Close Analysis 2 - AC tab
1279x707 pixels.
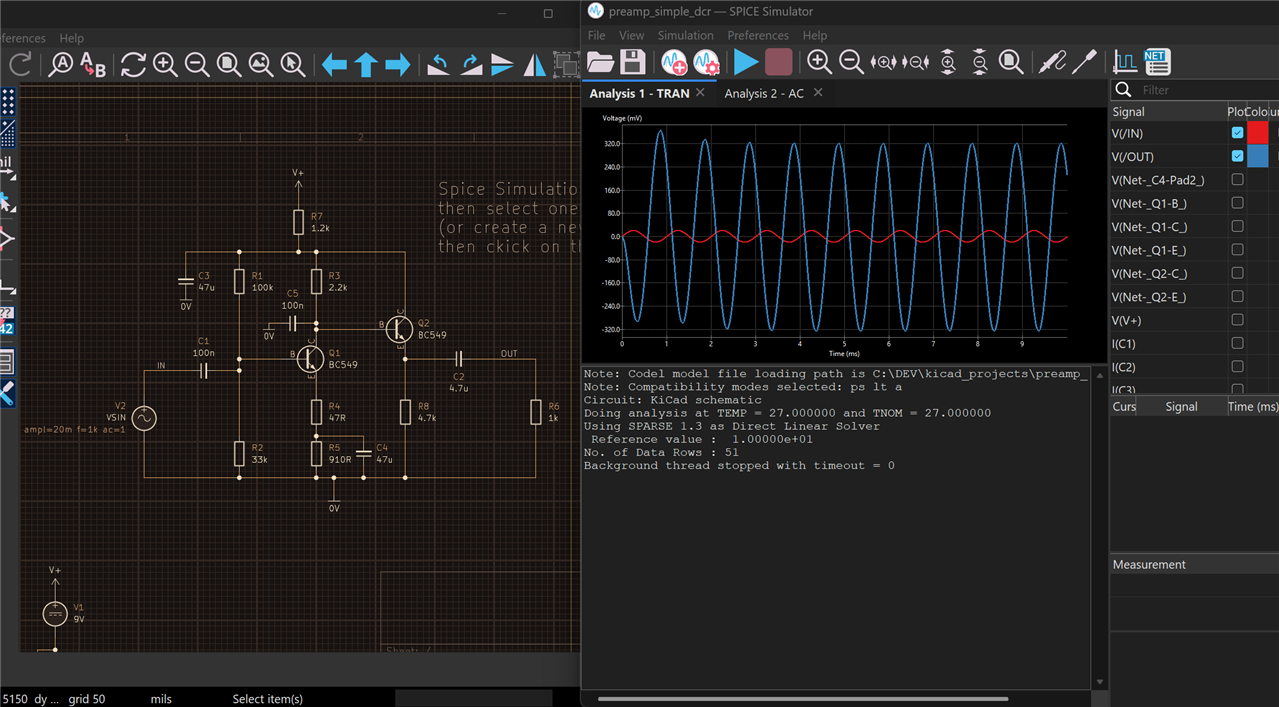[818, 92]
